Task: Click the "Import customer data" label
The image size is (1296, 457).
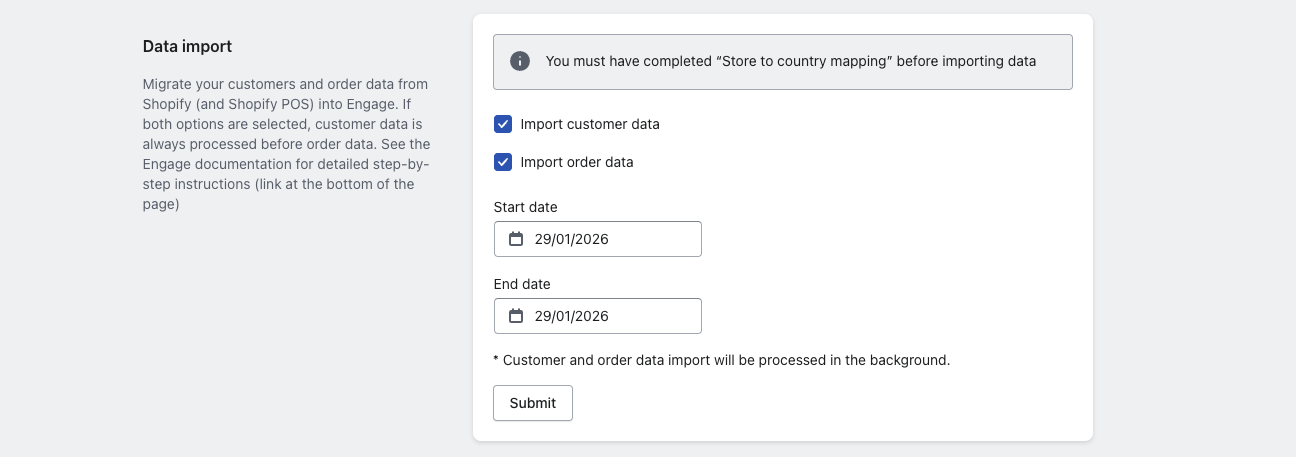Action: (x=590, y=124)
